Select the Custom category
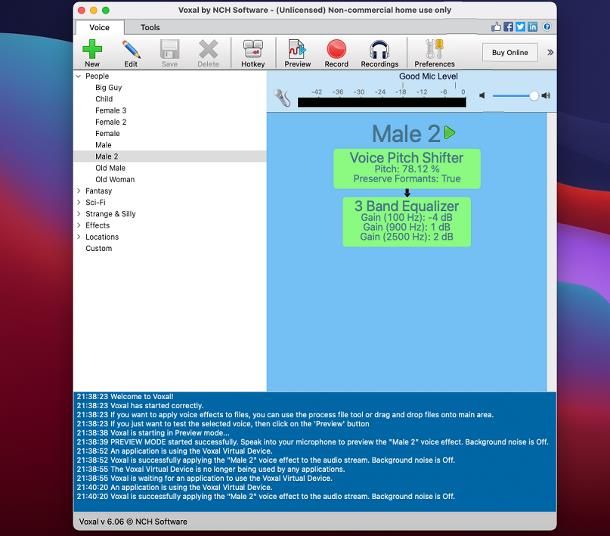610x536 pixels. [99, 248]
